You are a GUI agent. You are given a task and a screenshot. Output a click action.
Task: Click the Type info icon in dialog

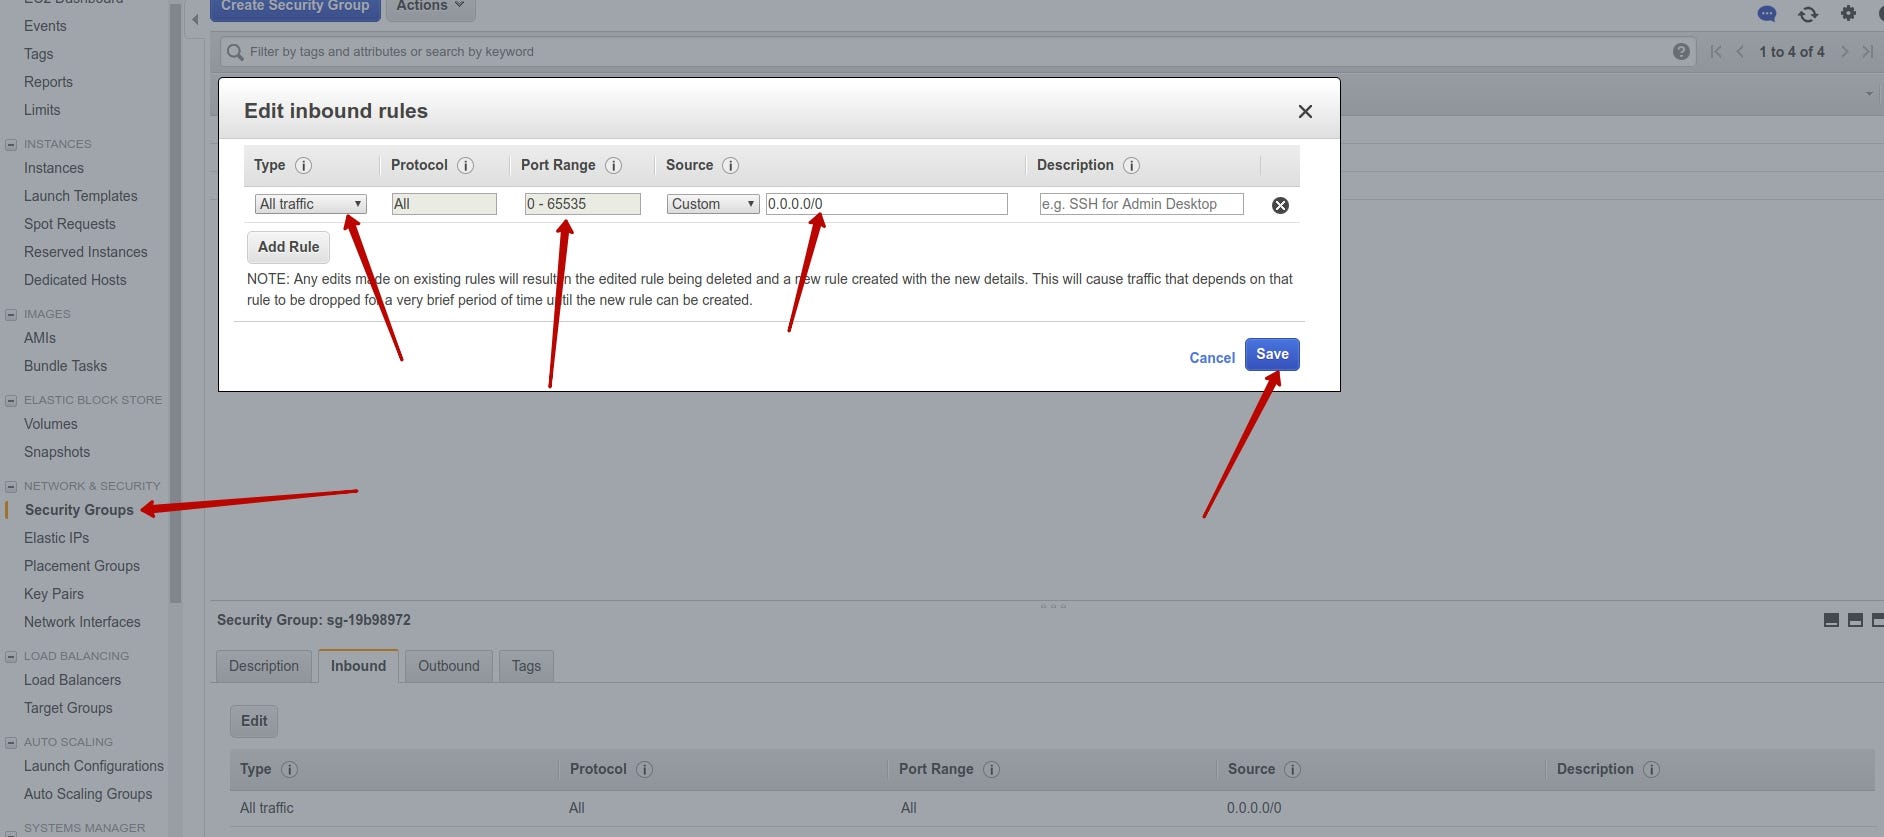303,165
